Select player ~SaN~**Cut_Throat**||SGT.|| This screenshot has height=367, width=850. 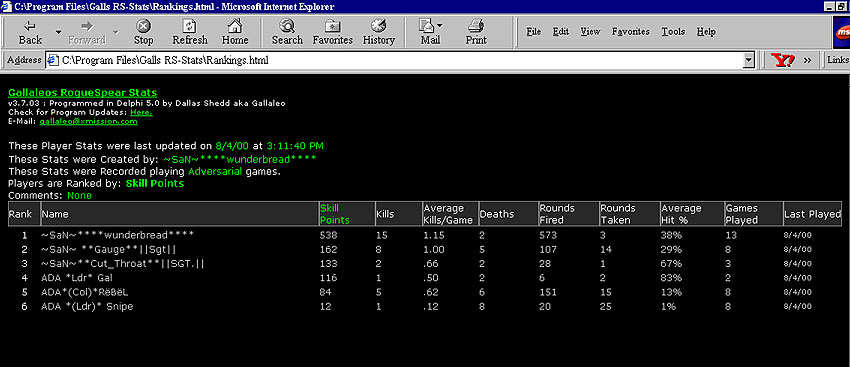click(122, 263)
